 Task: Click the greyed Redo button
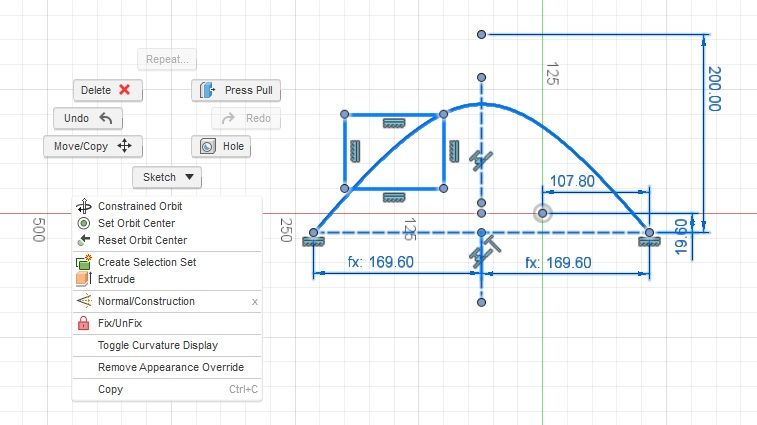click(x=246, y=118)
